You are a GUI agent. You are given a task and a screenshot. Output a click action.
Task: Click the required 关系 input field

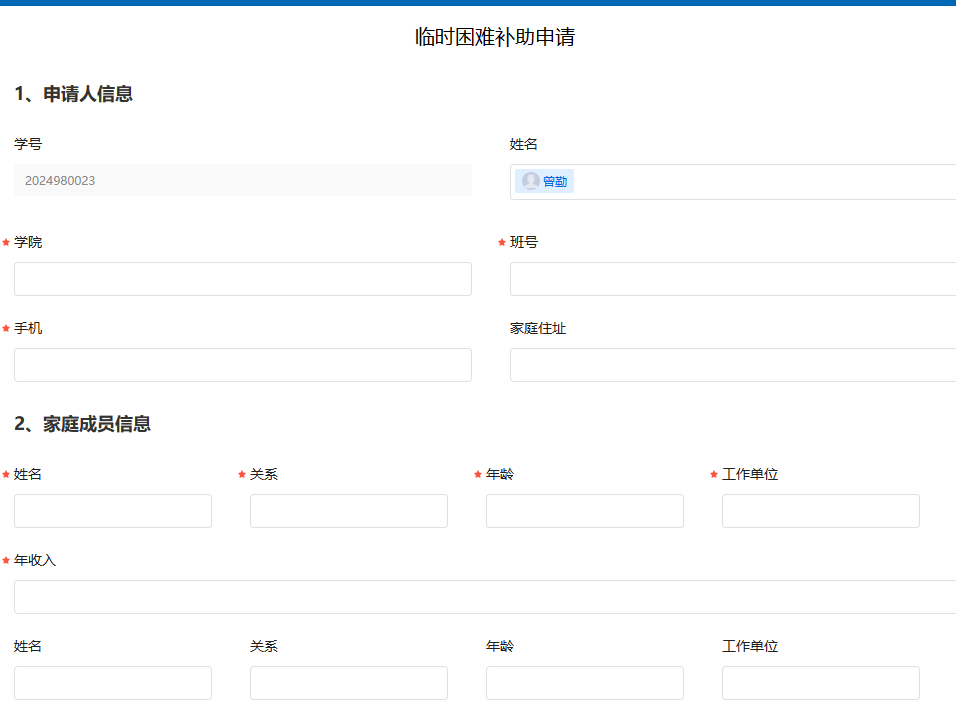(349, 511)
